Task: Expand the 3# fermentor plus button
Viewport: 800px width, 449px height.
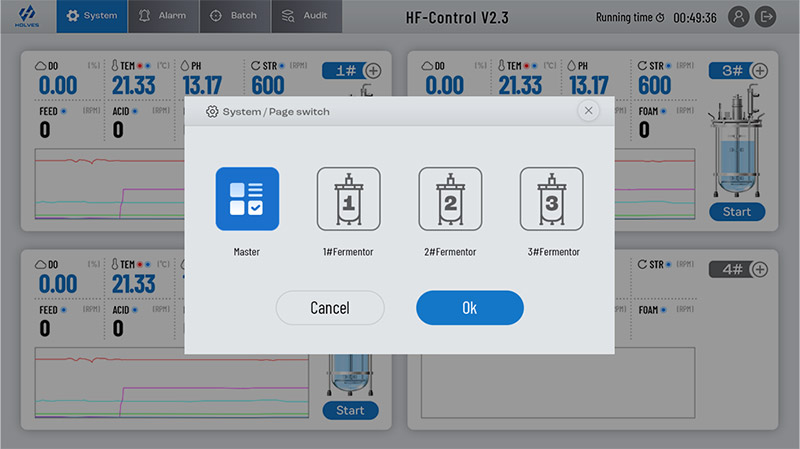Action: pyautogui.click(x=759, y=70)
